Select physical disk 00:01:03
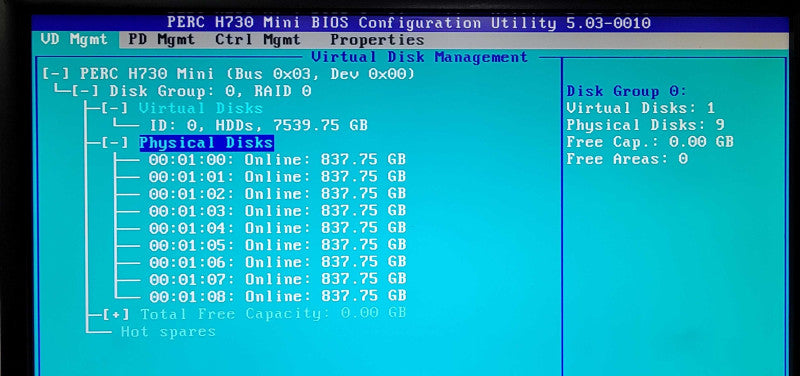The width and height of the screenshot is (800, 376). (x=278, y=211)
